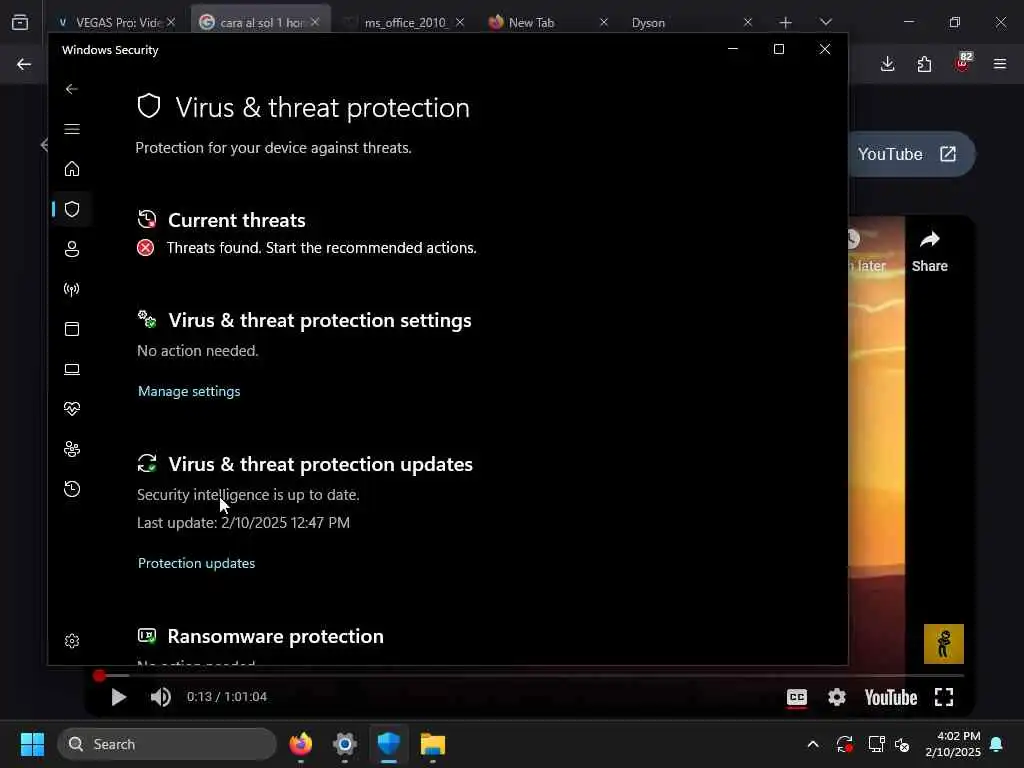Click the taskbar Search box
This screenshot has width=1024, height=768.
pos(167,744)
